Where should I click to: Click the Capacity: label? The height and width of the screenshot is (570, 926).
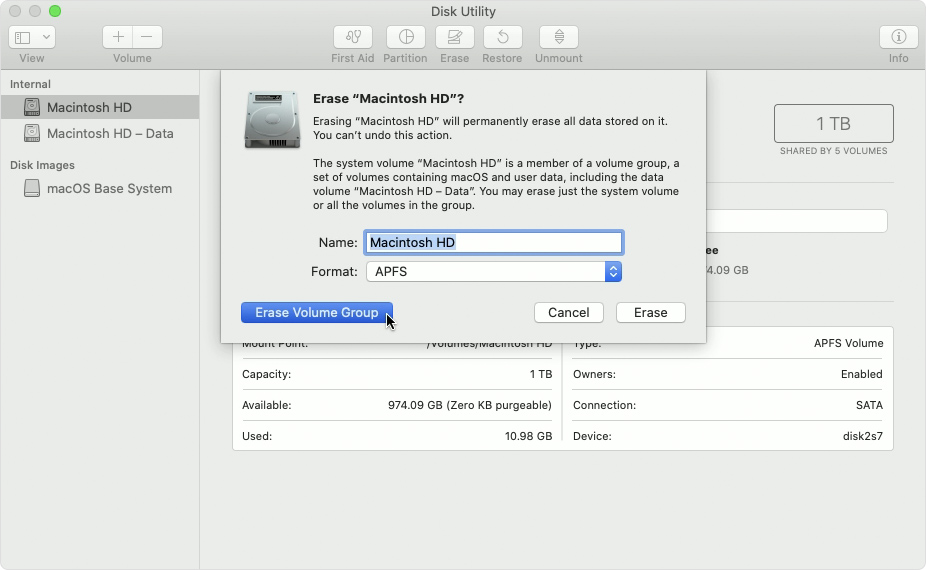(x=266, y=374)
